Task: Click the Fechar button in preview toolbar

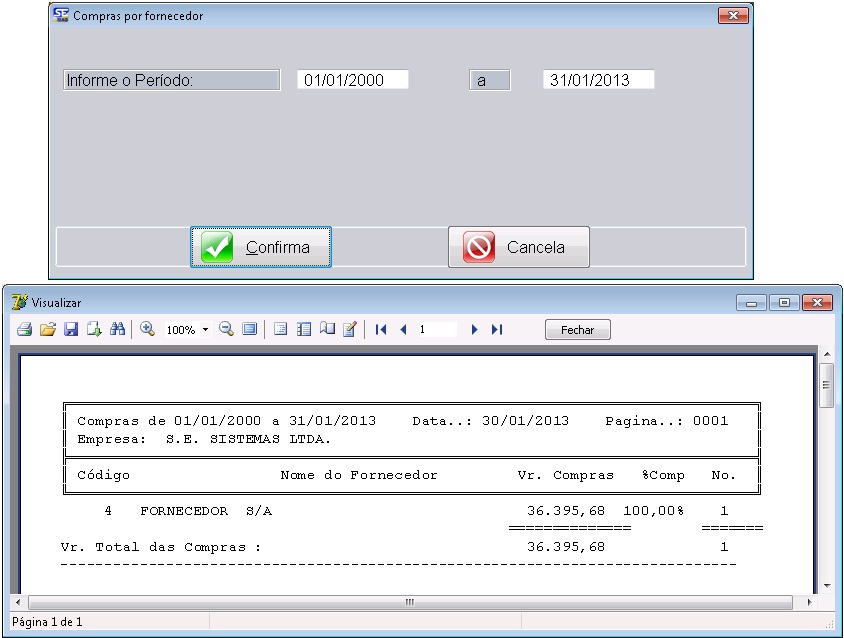Action: (577, 330)
